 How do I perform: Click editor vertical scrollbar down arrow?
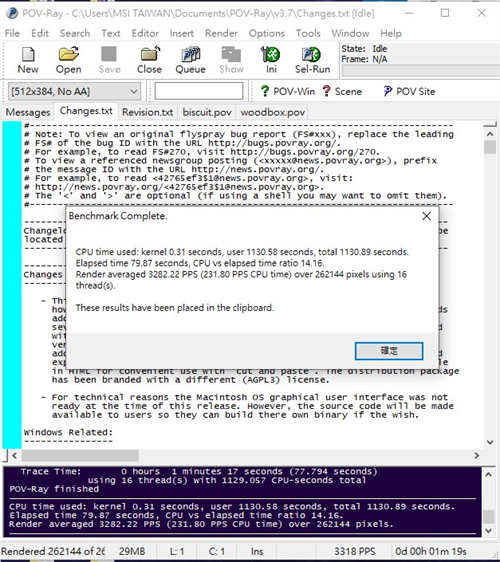coord(490,442)
